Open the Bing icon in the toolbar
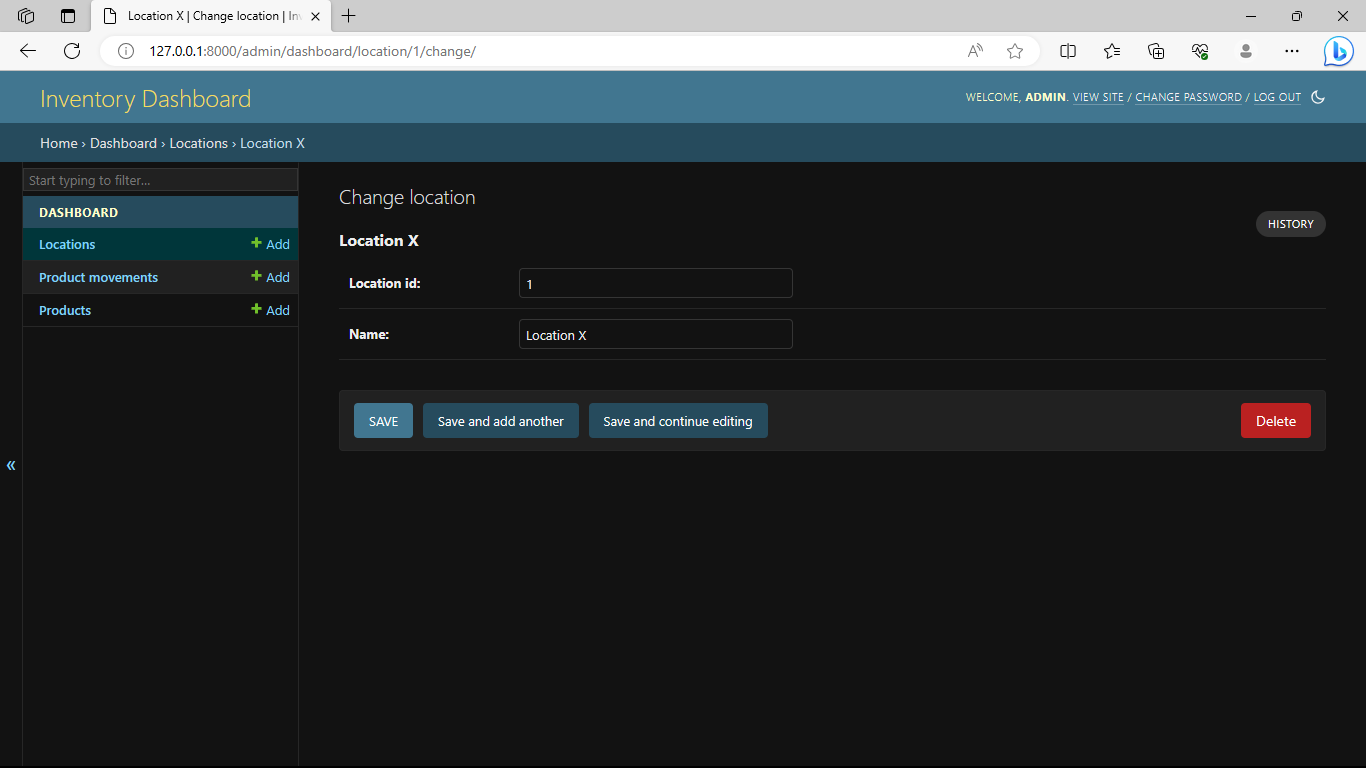This screenshot has height=768, width=1366. pos(1338,51)
